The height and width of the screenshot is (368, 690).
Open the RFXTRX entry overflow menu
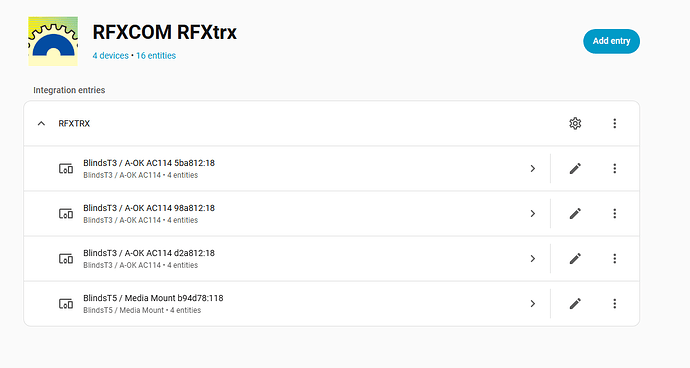tap(615, 124)
